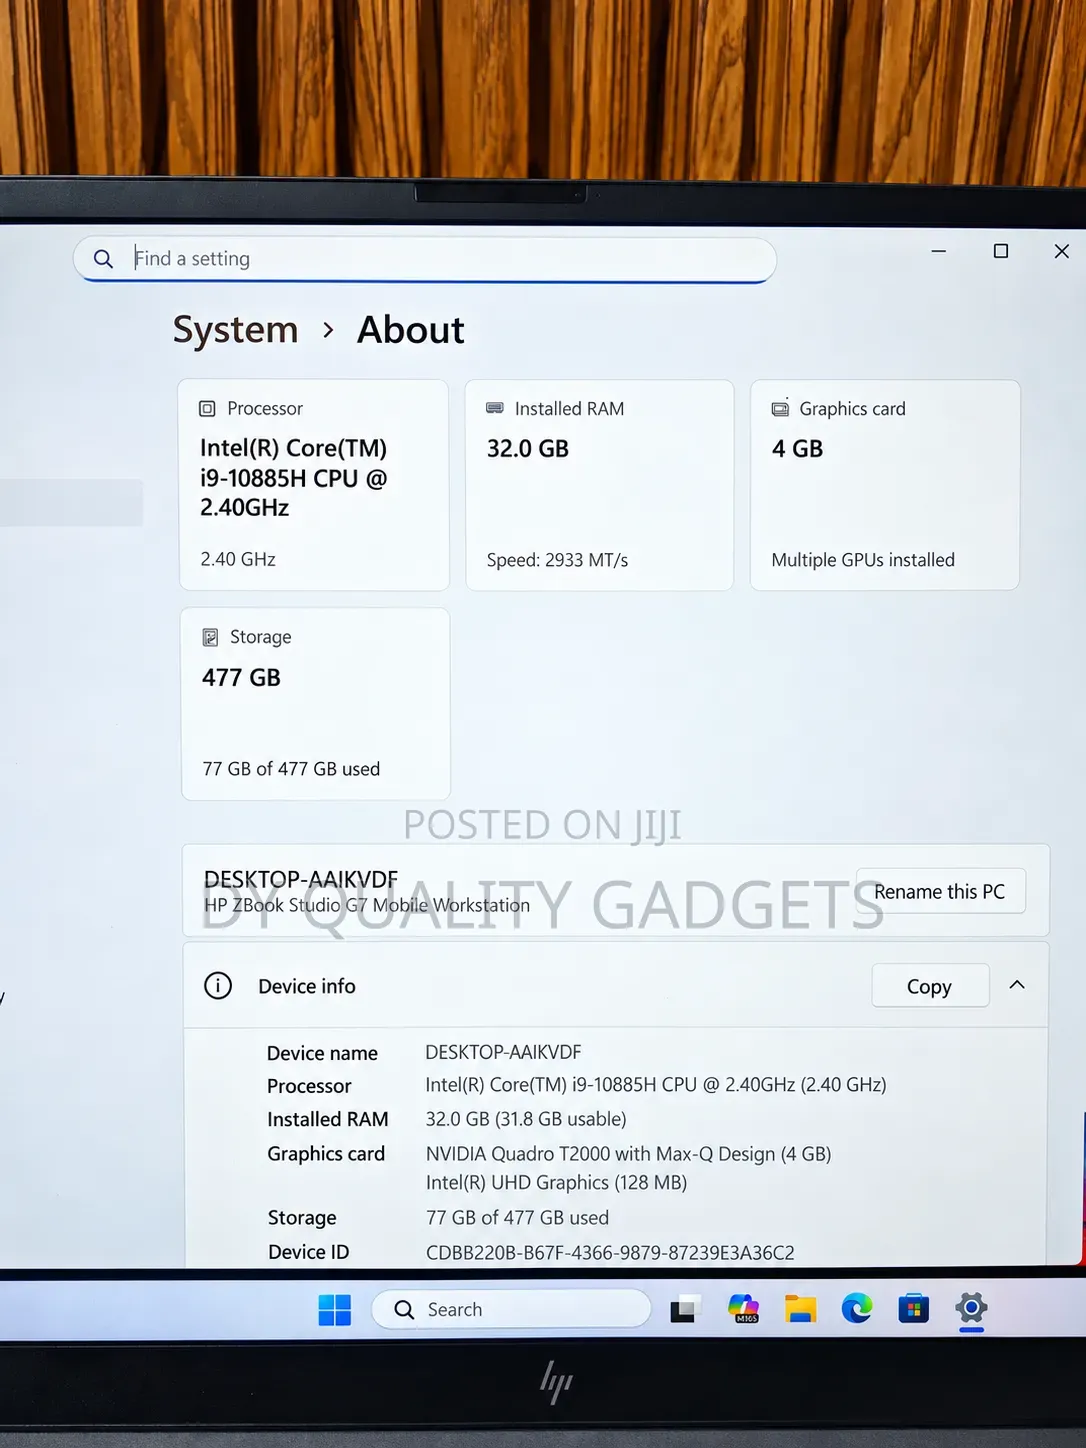Click Multiple GPUs installed text

863,560
